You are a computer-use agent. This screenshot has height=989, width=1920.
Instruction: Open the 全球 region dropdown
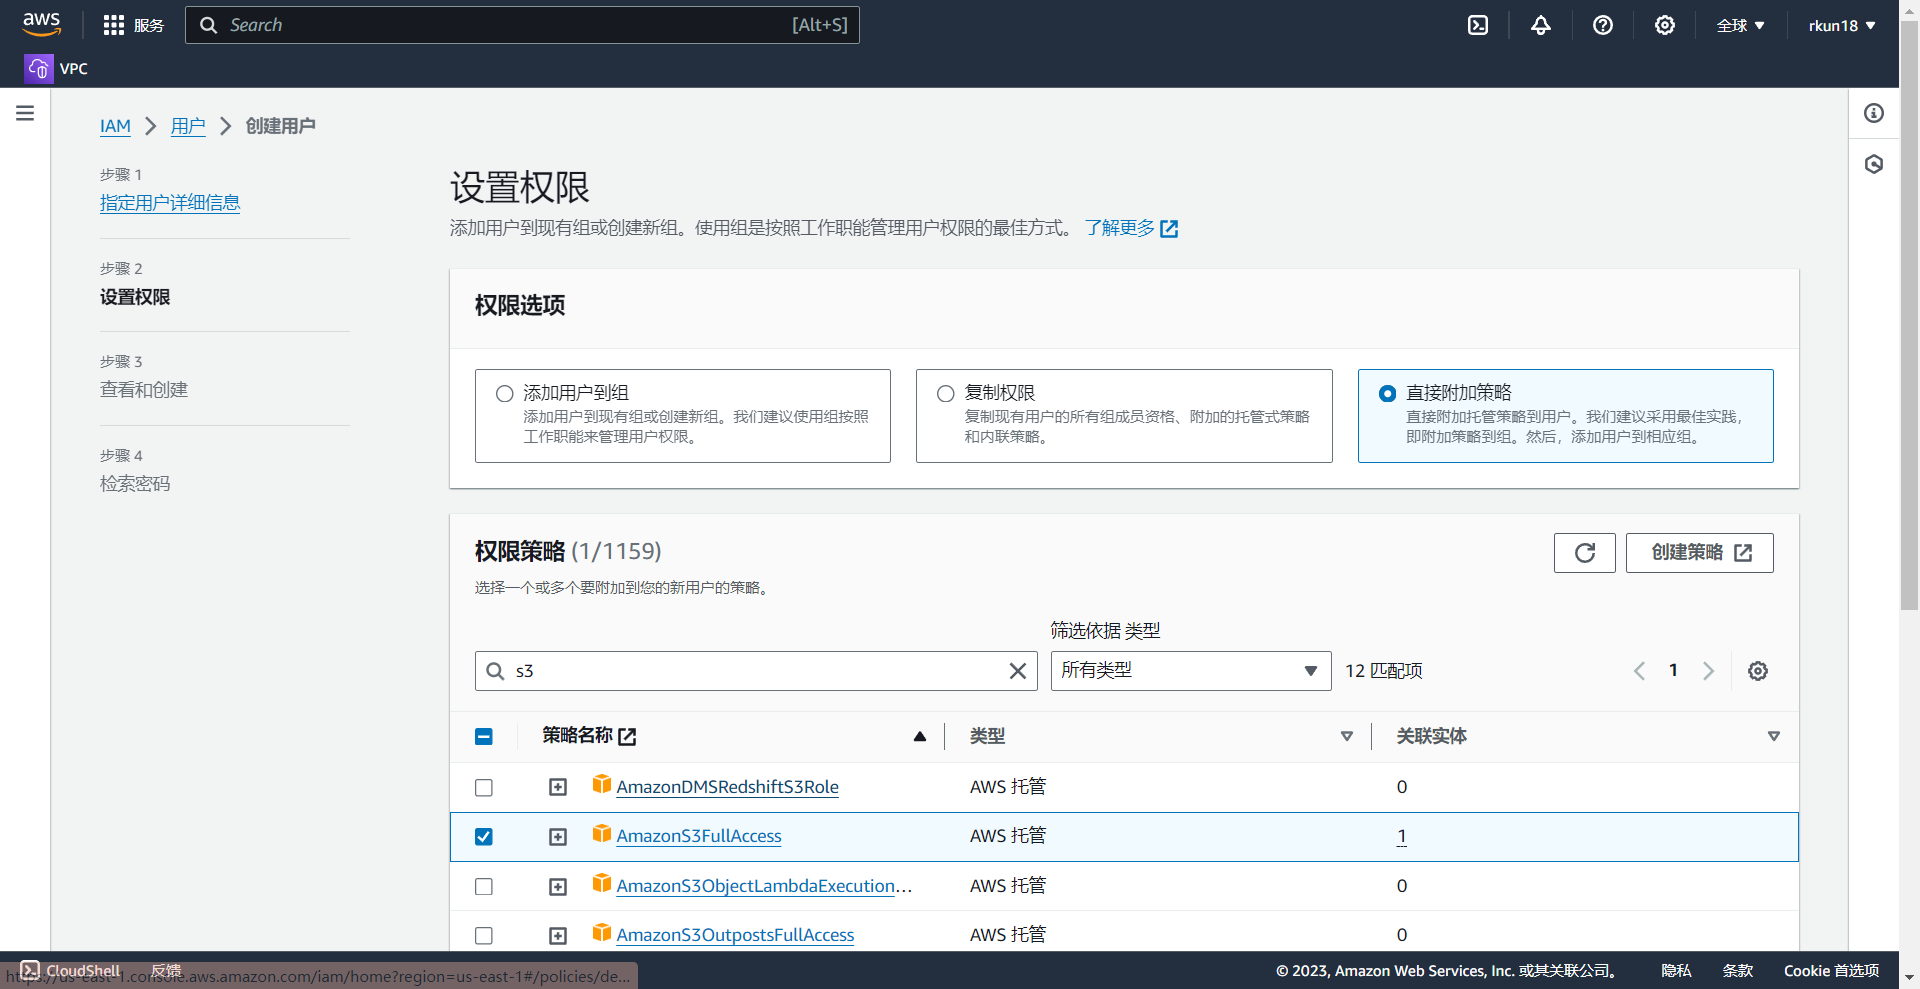pos(1741,26)
